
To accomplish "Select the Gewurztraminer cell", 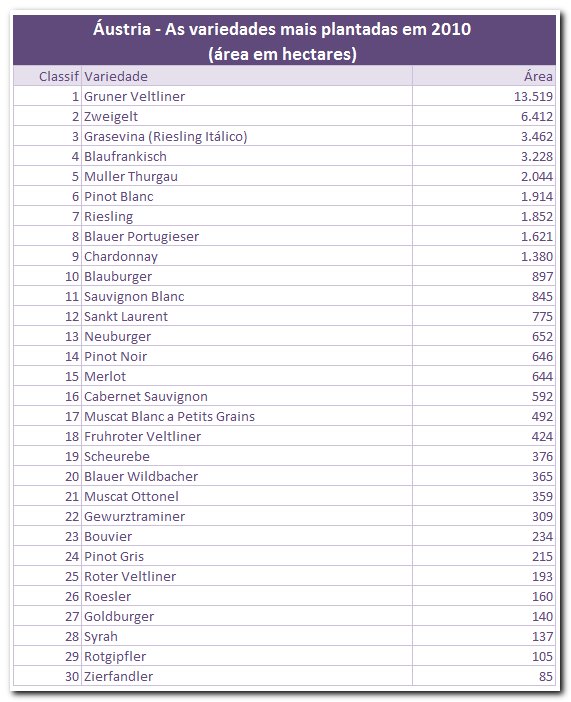I will [247, 516].
